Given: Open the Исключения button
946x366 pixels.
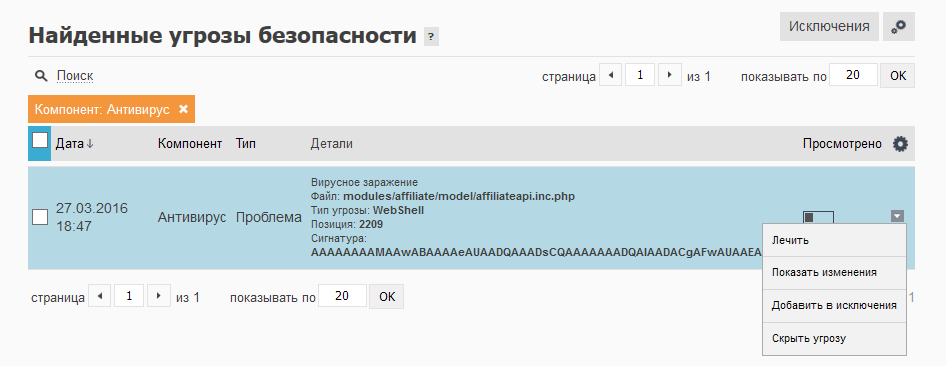Looking at the screenshot, I should pyautogui.click(x=829, y=27).
